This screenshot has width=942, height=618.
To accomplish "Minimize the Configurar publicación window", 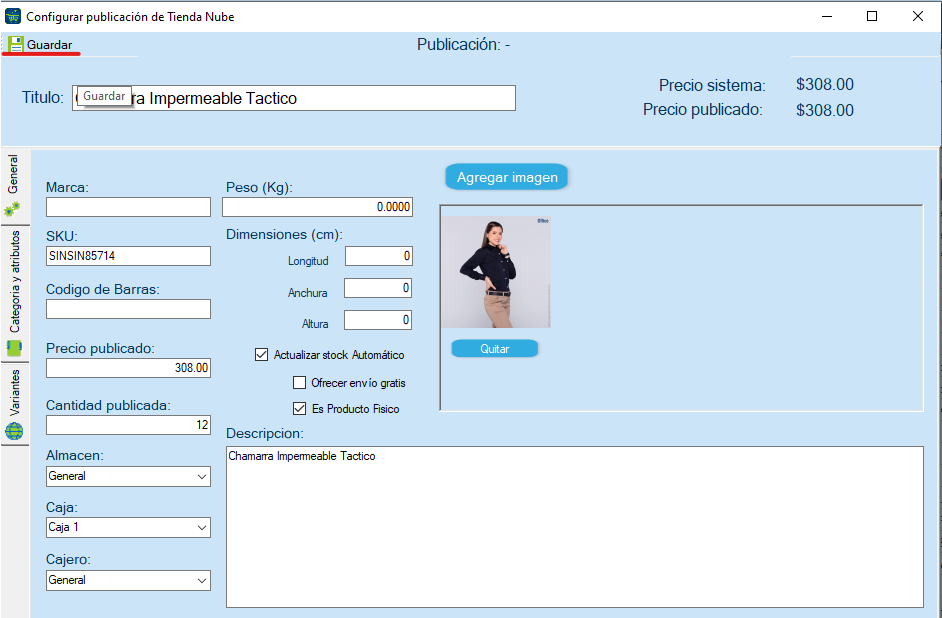I will click(827, 16).
